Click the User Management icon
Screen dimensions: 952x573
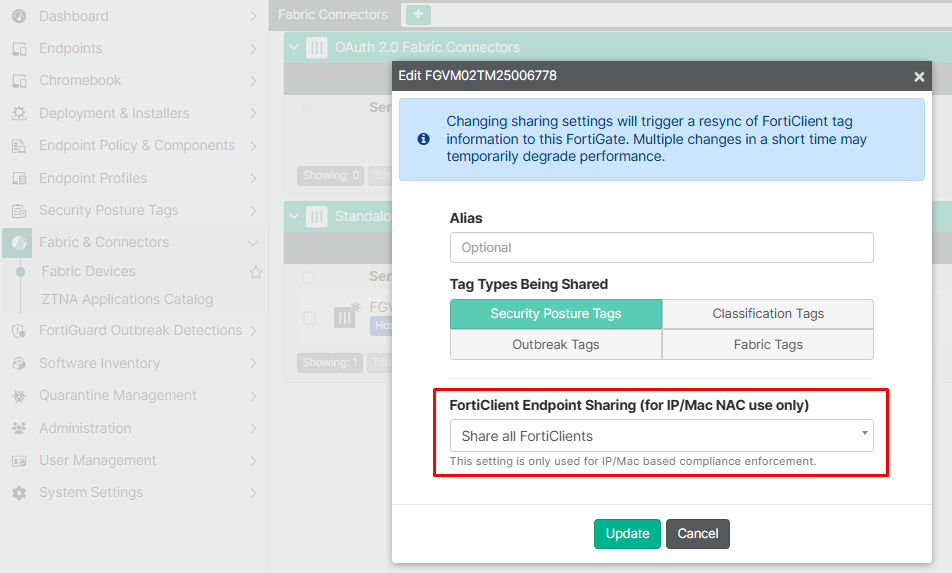(x=19, y=461)
